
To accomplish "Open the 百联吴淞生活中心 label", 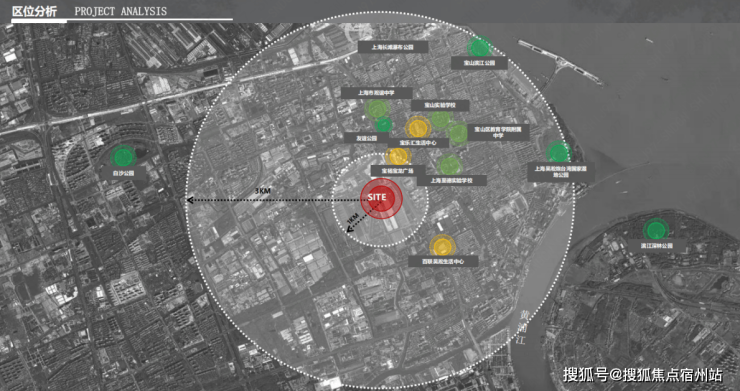I will click(x=443, y=261).
